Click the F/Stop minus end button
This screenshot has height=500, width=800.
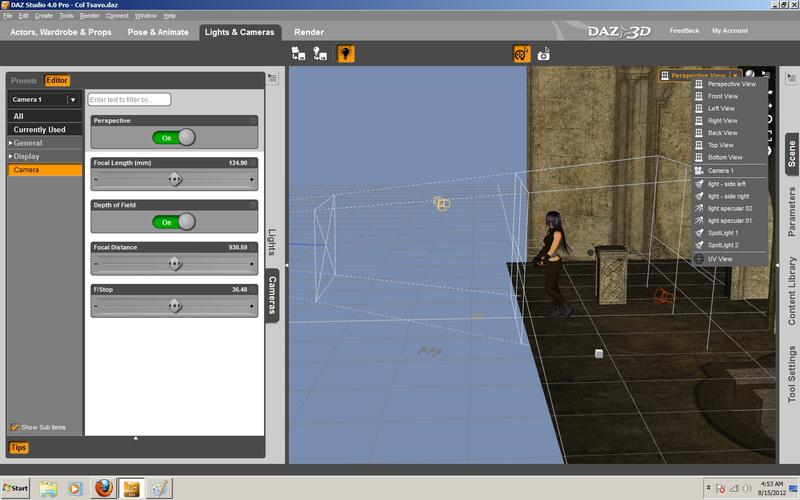[x=96, y=306]
